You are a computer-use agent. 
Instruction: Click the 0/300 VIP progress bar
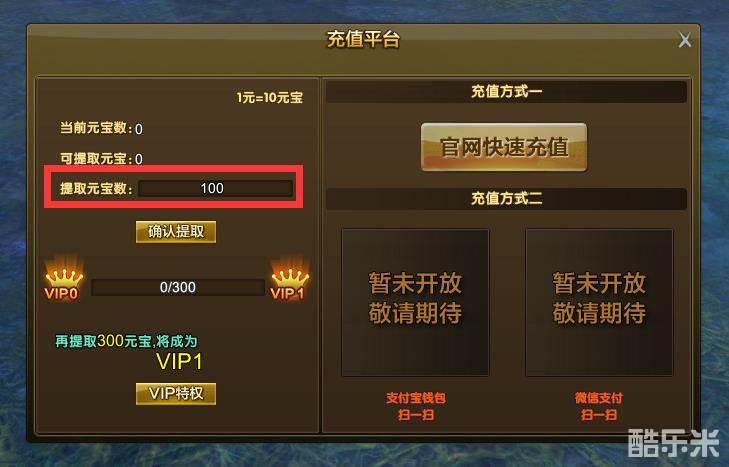(x=178, y=287)
